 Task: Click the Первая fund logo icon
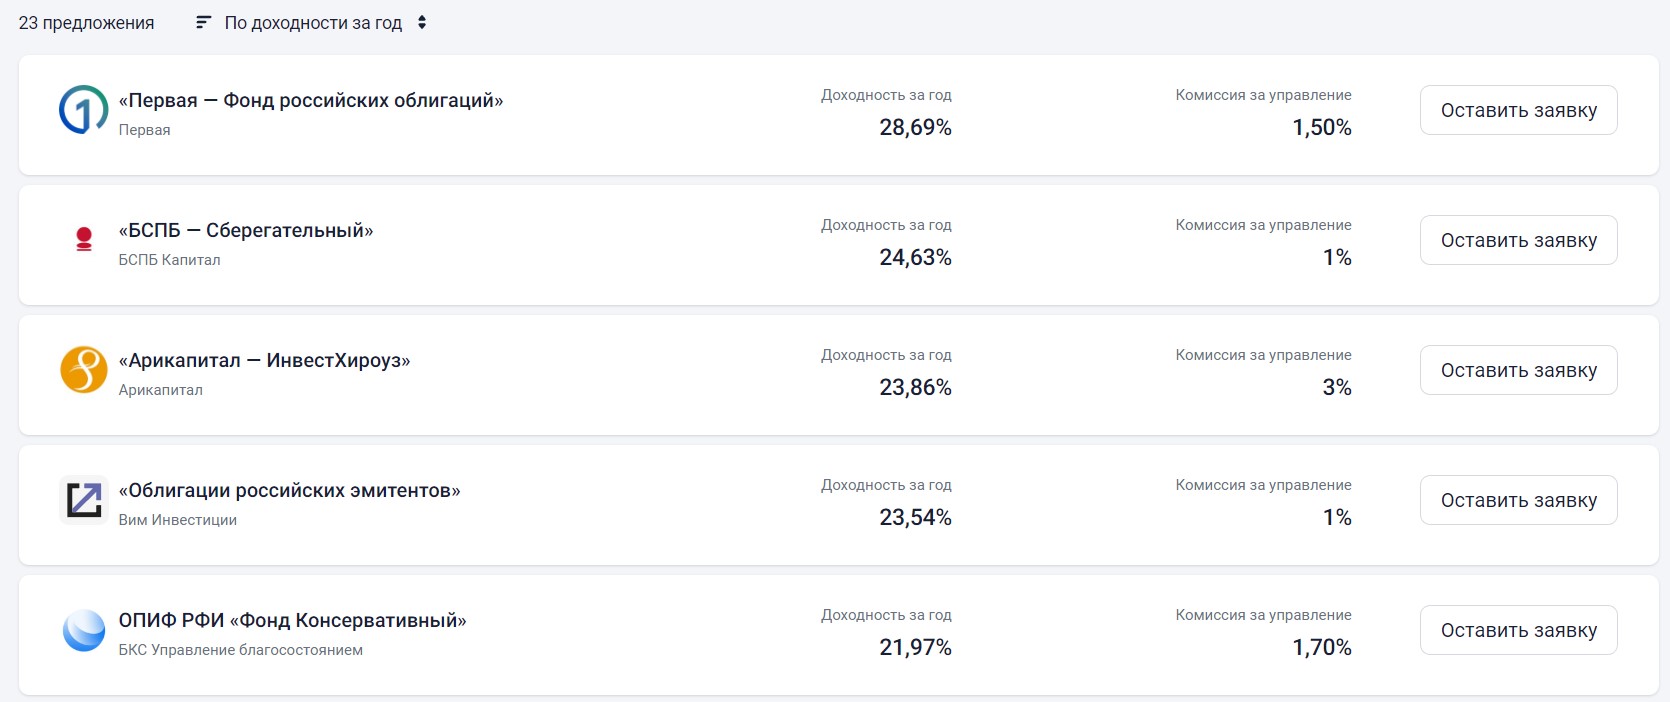84,110
